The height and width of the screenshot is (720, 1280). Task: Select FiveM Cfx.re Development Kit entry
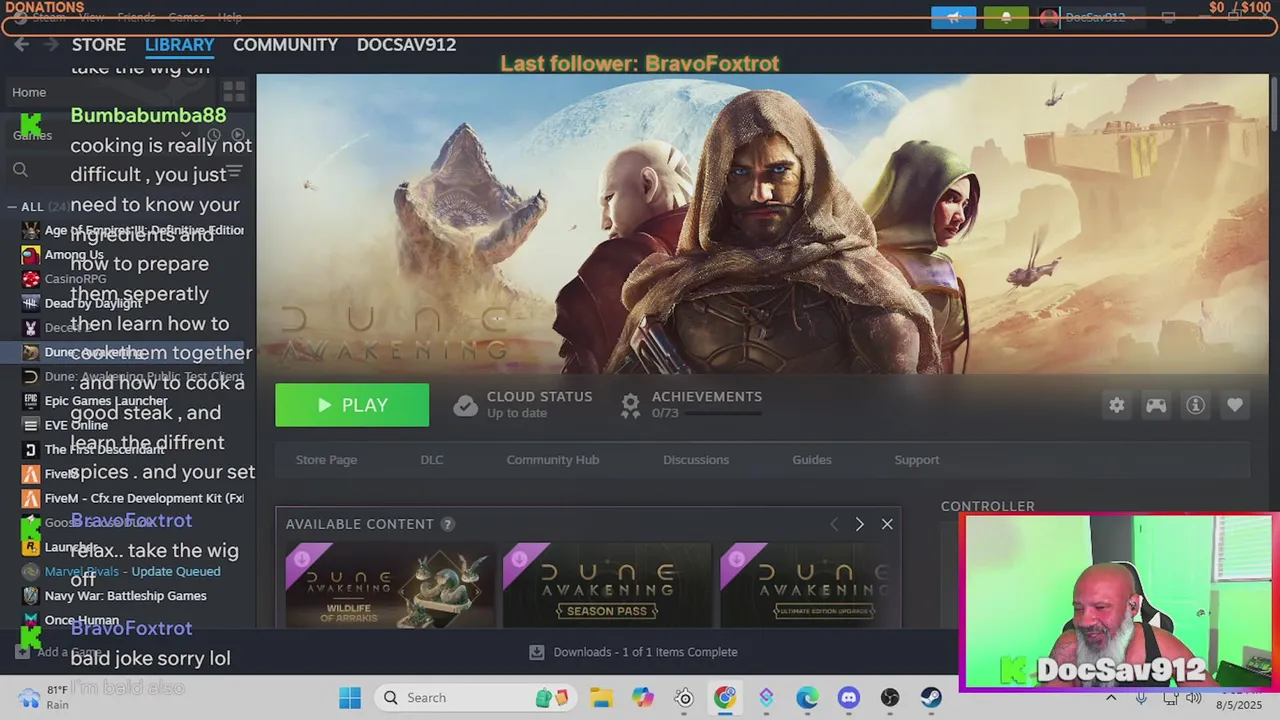click(132, 498)
